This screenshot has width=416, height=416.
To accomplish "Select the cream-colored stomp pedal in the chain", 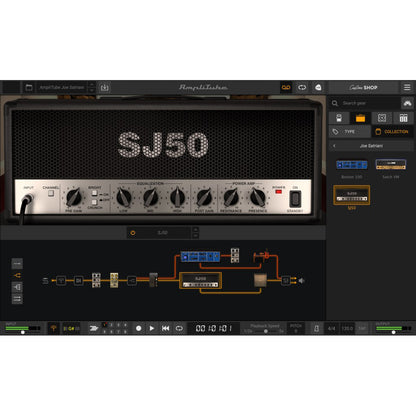I will tap(114, 280).
